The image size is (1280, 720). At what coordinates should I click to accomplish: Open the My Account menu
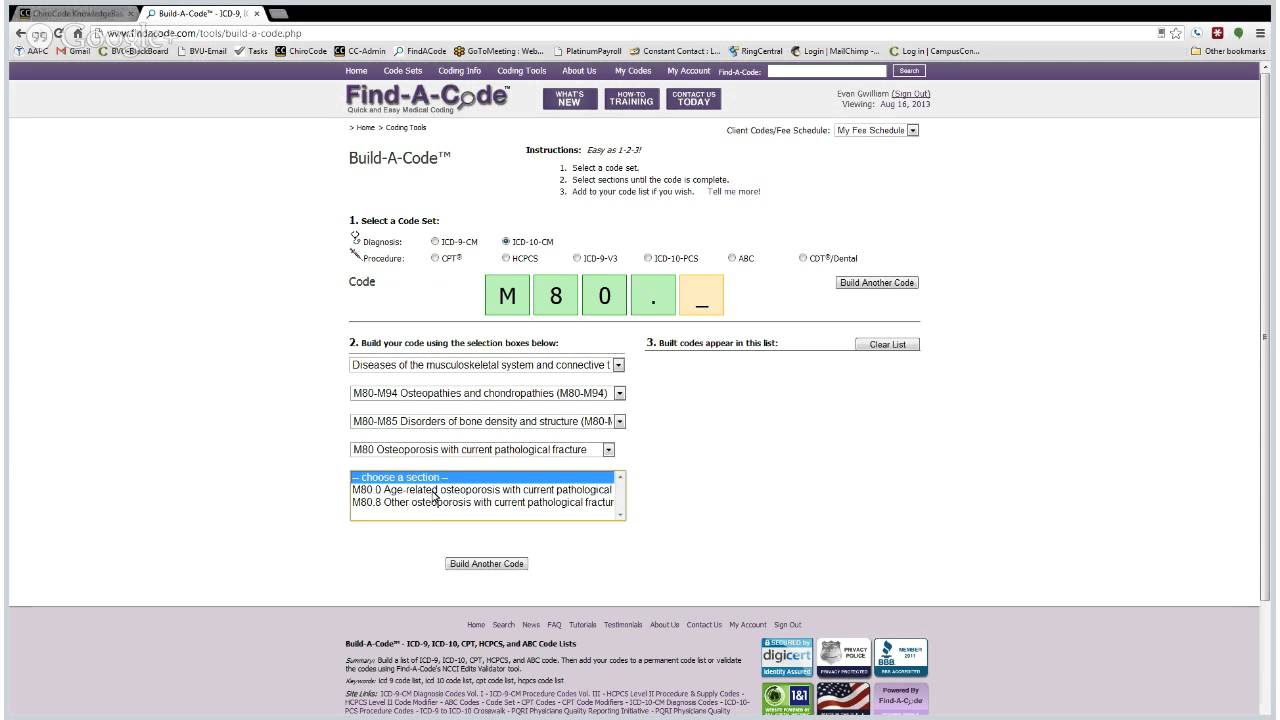(689, 71)
